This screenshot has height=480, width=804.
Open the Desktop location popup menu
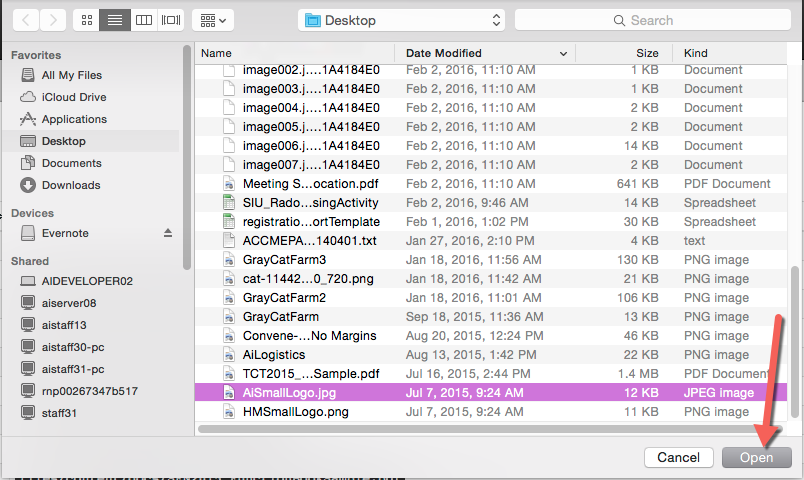pos(402,20)
